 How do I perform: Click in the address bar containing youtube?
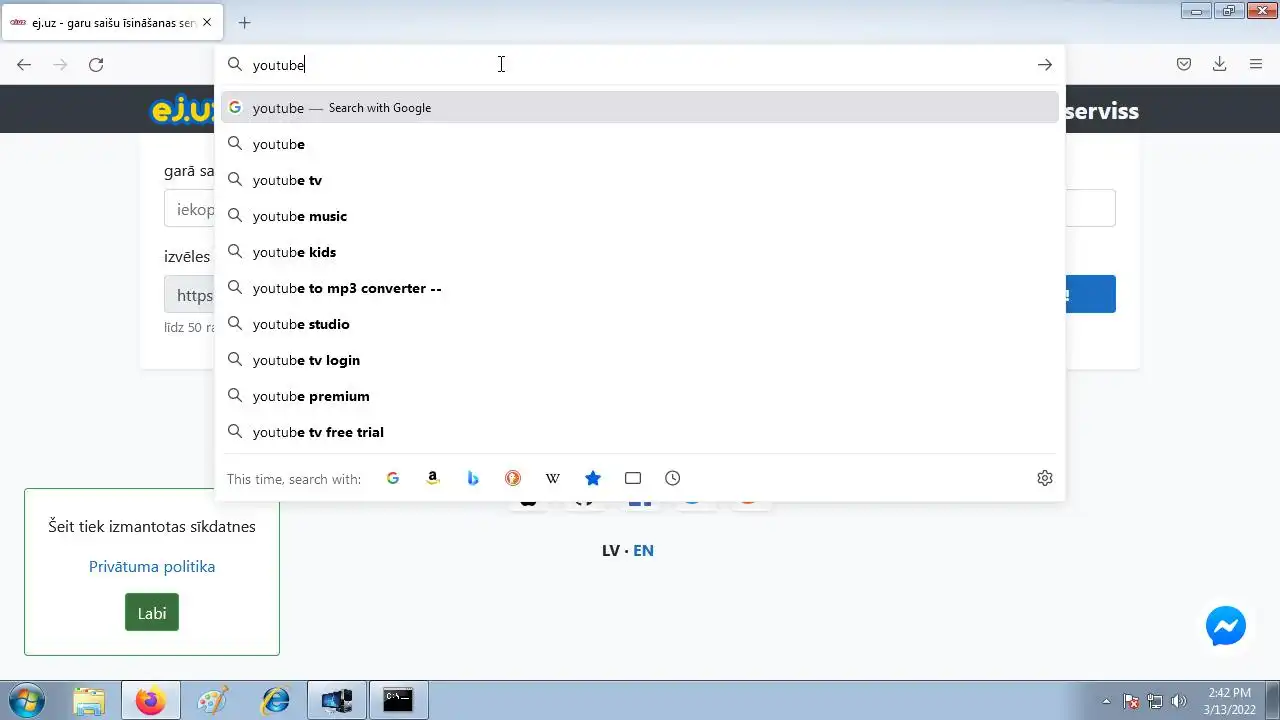pyautogui.click(x=640, y=65)
